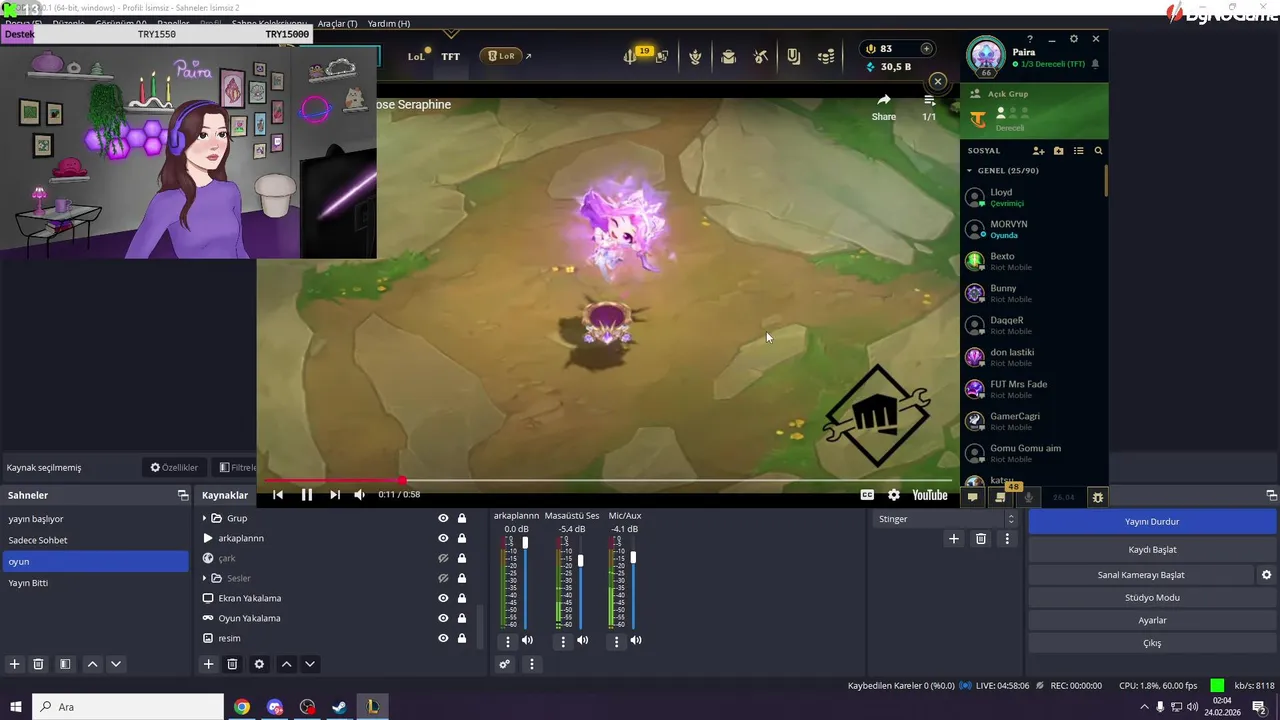Add a scene transition with plus icon
1280x720 pixels.
click(953, 539)
